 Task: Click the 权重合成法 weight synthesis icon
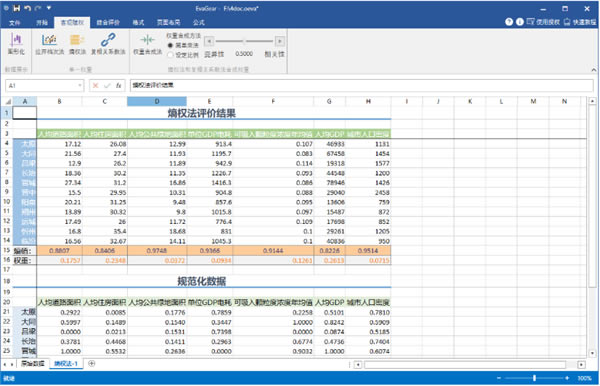[147, 44]
